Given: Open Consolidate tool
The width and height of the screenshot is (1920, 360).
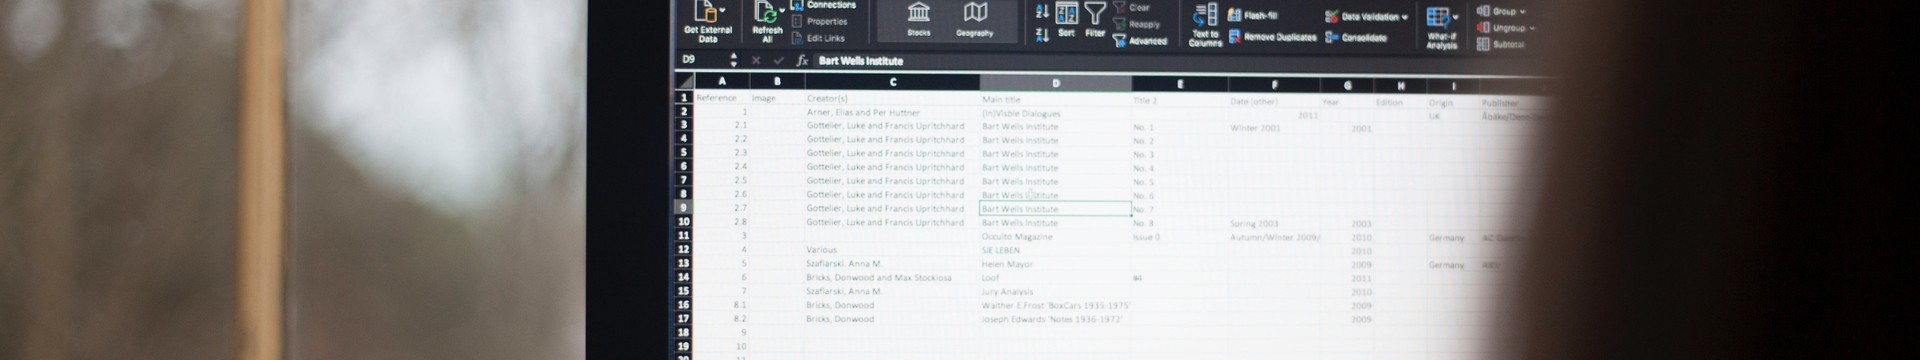Looking at the screenshot, I should [x=1356, y=38].
